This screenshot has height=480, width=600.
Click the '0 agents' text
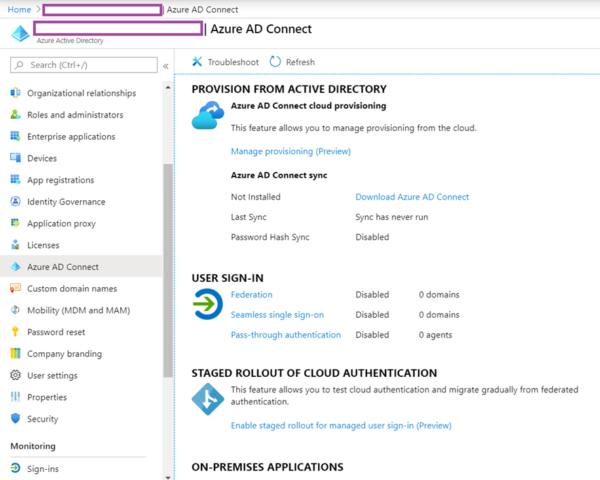435,335
